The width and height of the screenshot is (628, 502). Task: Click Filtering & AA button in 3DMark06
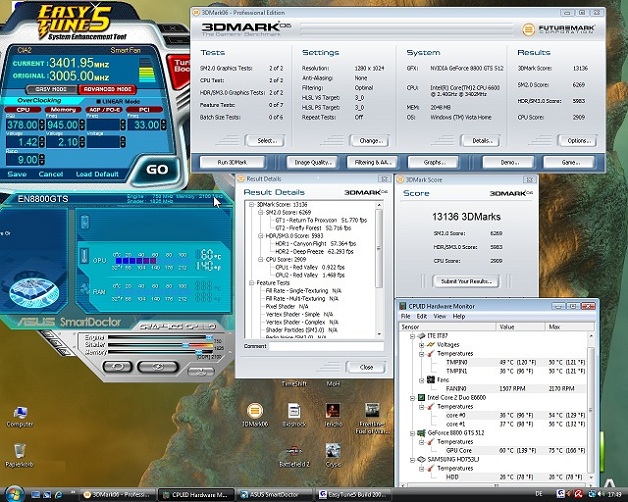372,162
